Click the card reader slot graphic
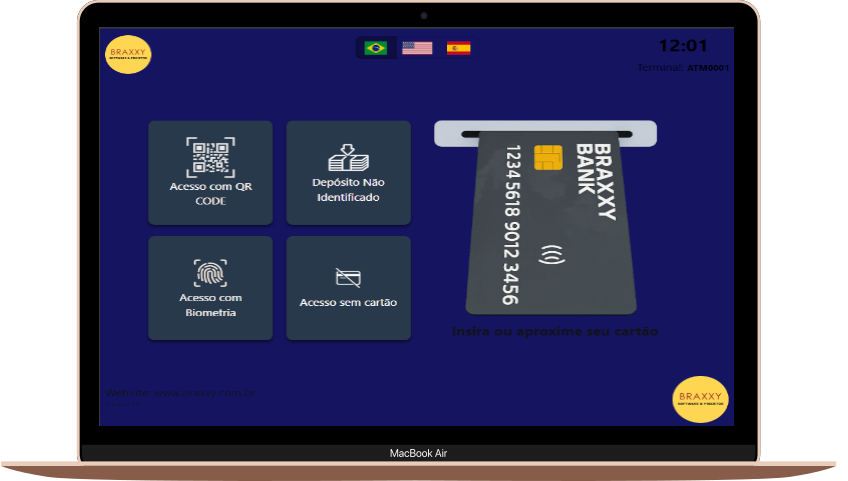The height and width of the screenshot is (481, 848). pos(546,133)
